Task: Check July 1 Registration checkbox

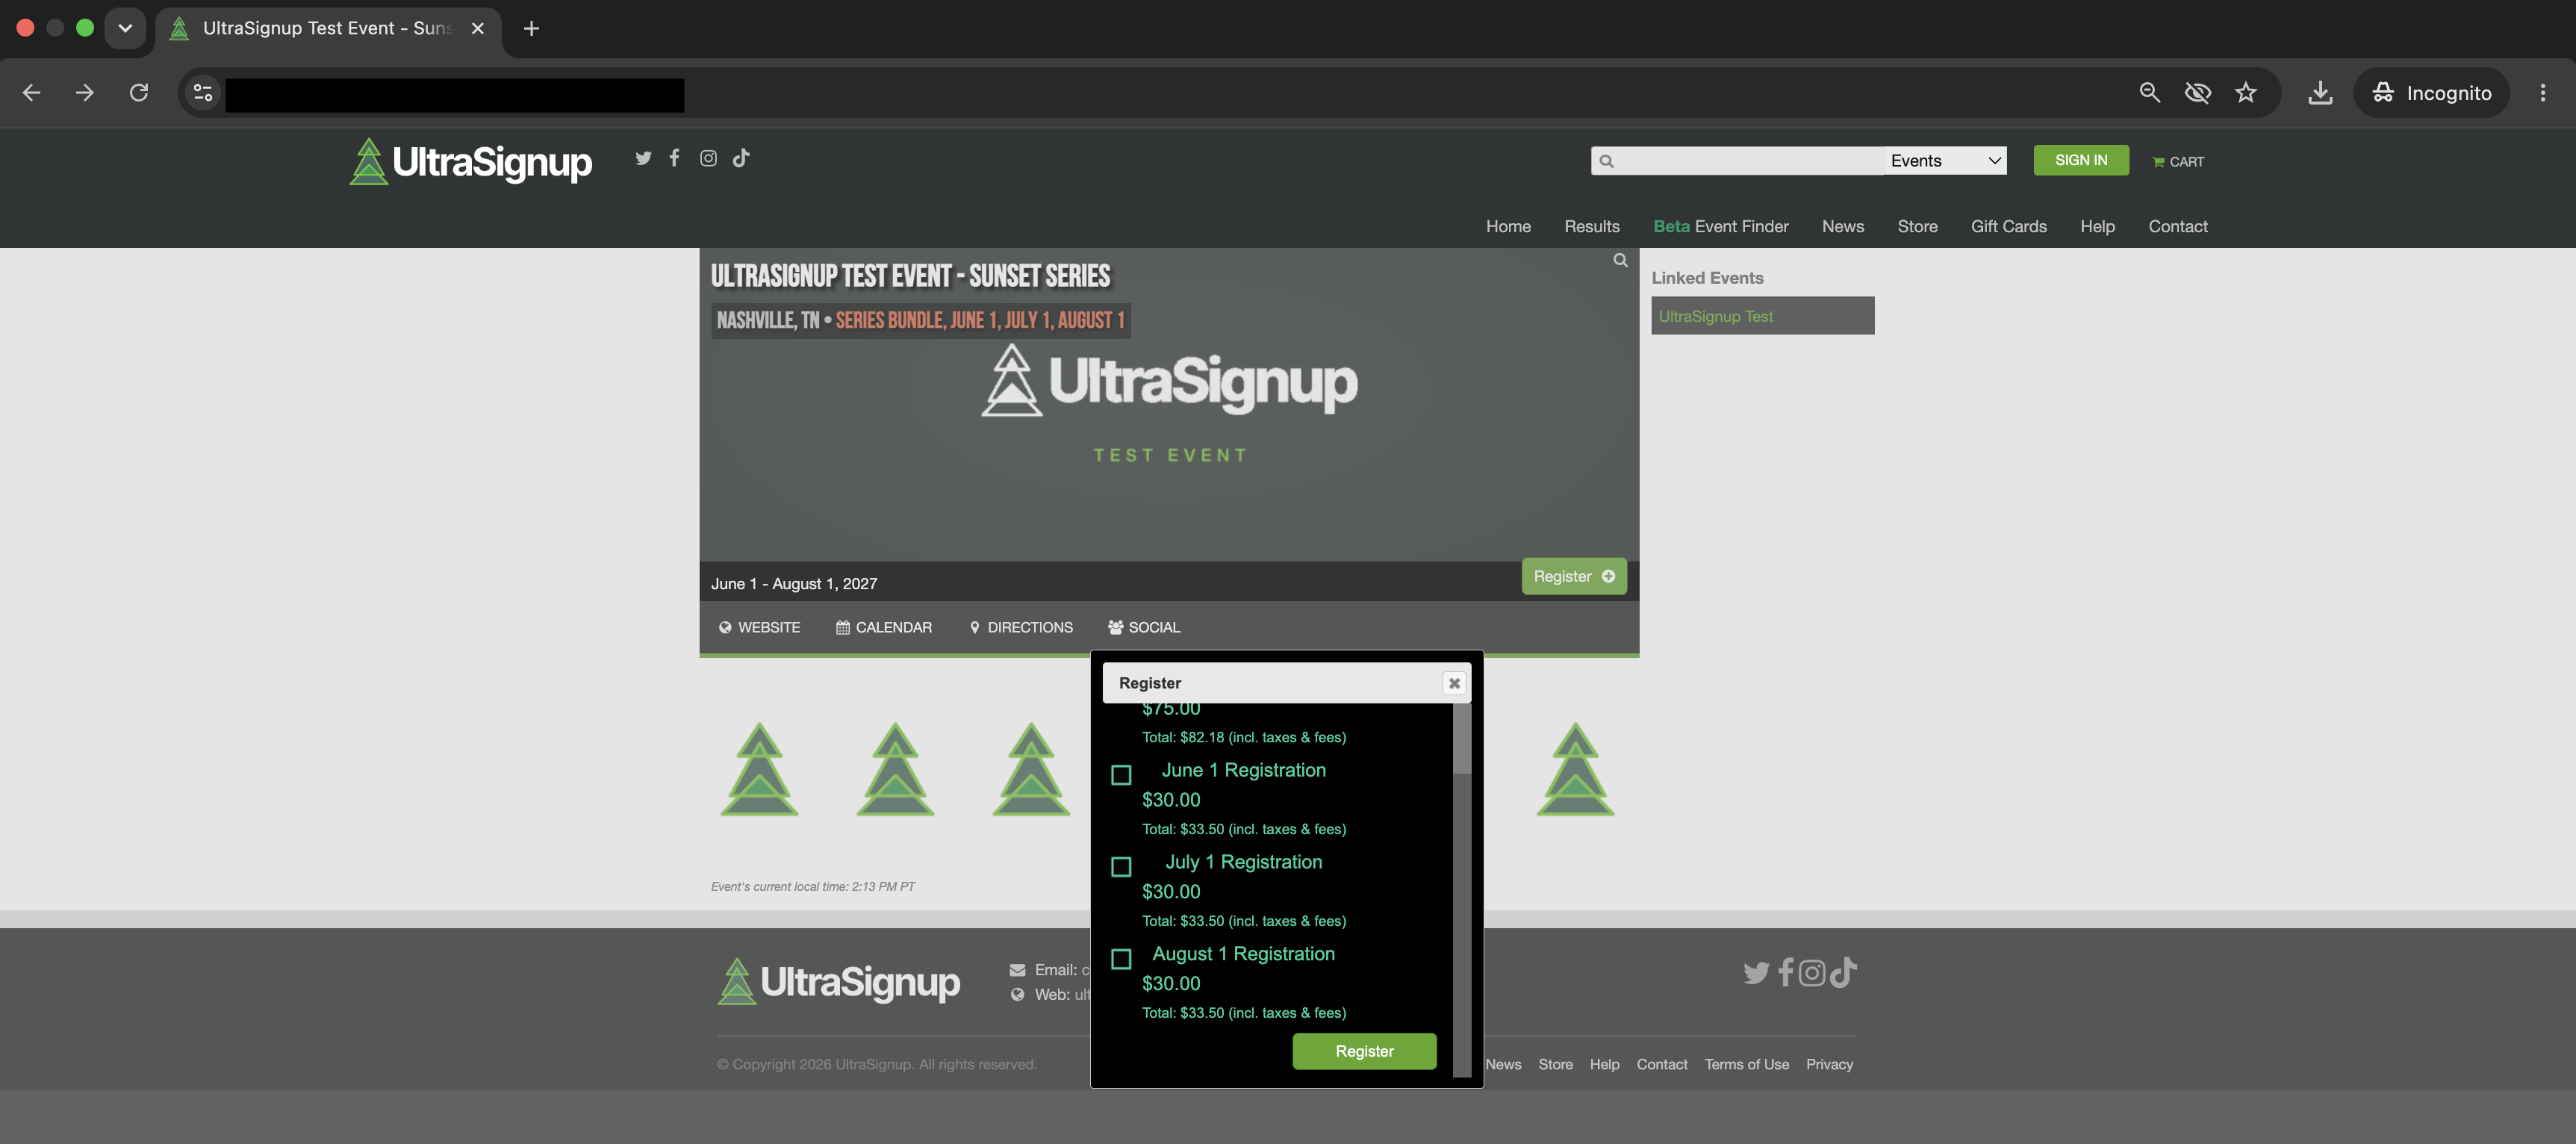Action: pyautogui.click(x=1121, y=867)
